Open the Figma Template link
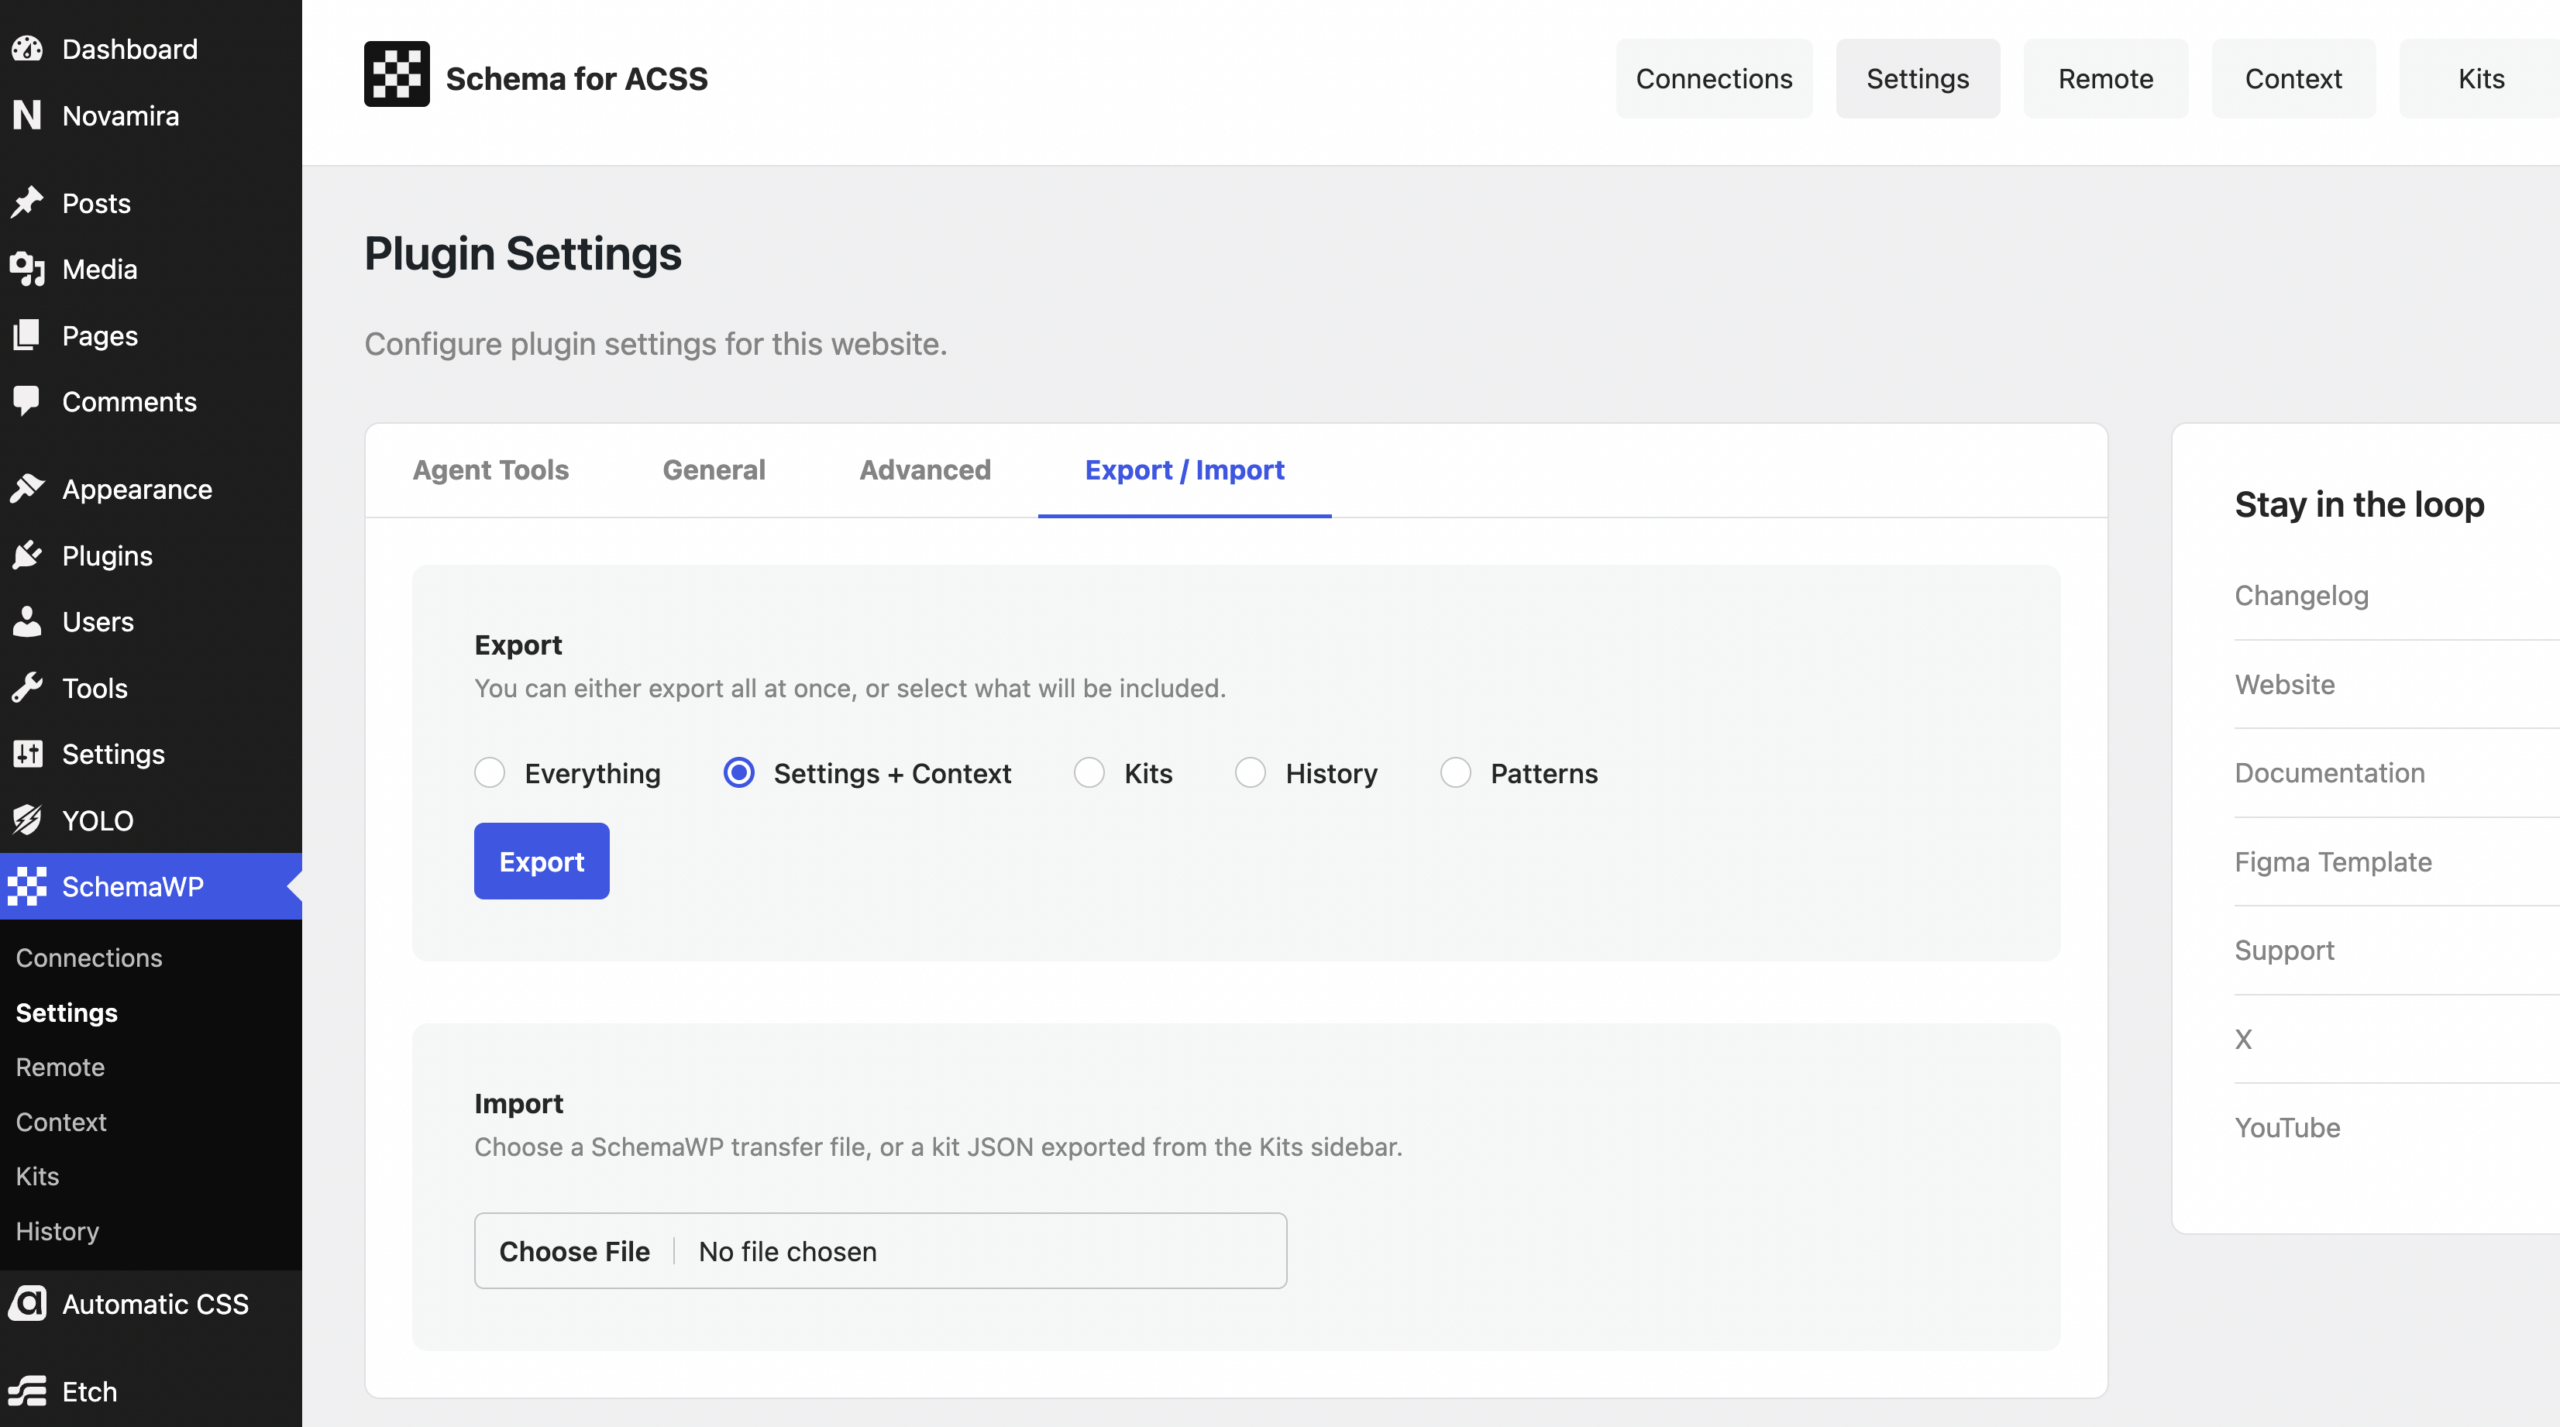This screenshot has width=2560, height=1427. (2333, 862)
